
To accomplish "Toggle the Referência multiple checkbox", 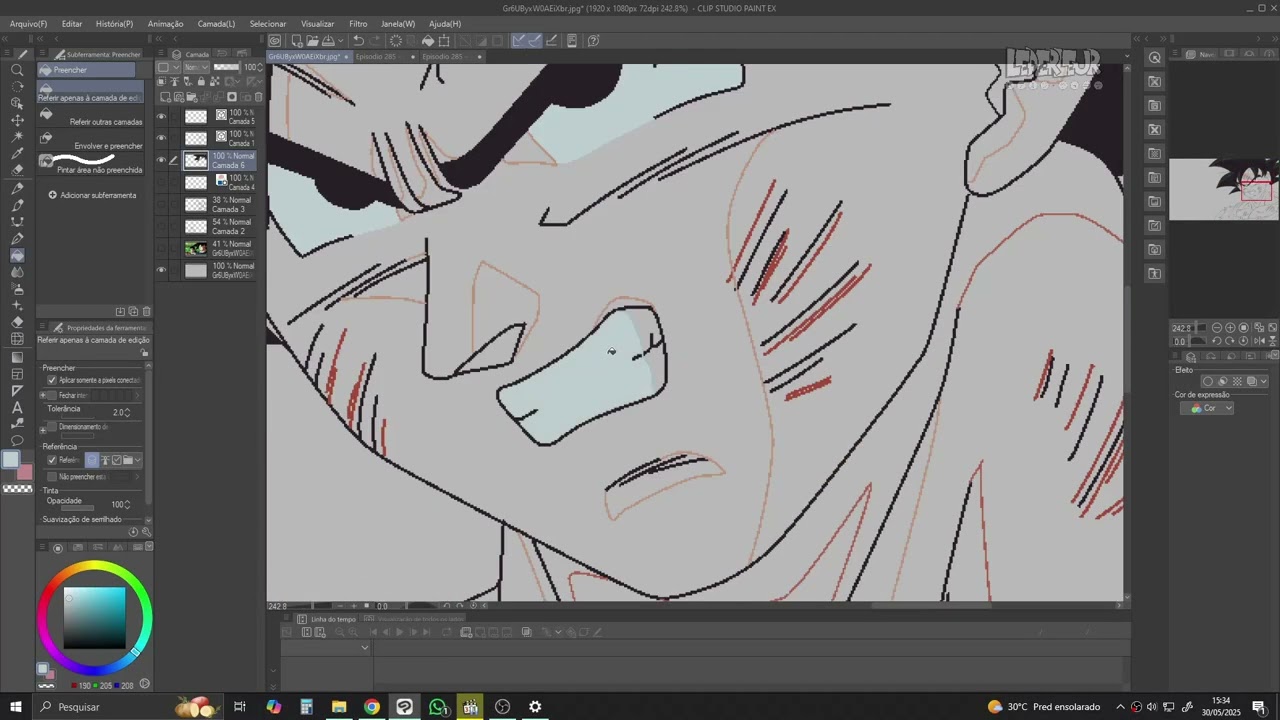I will tap(52, 460).
